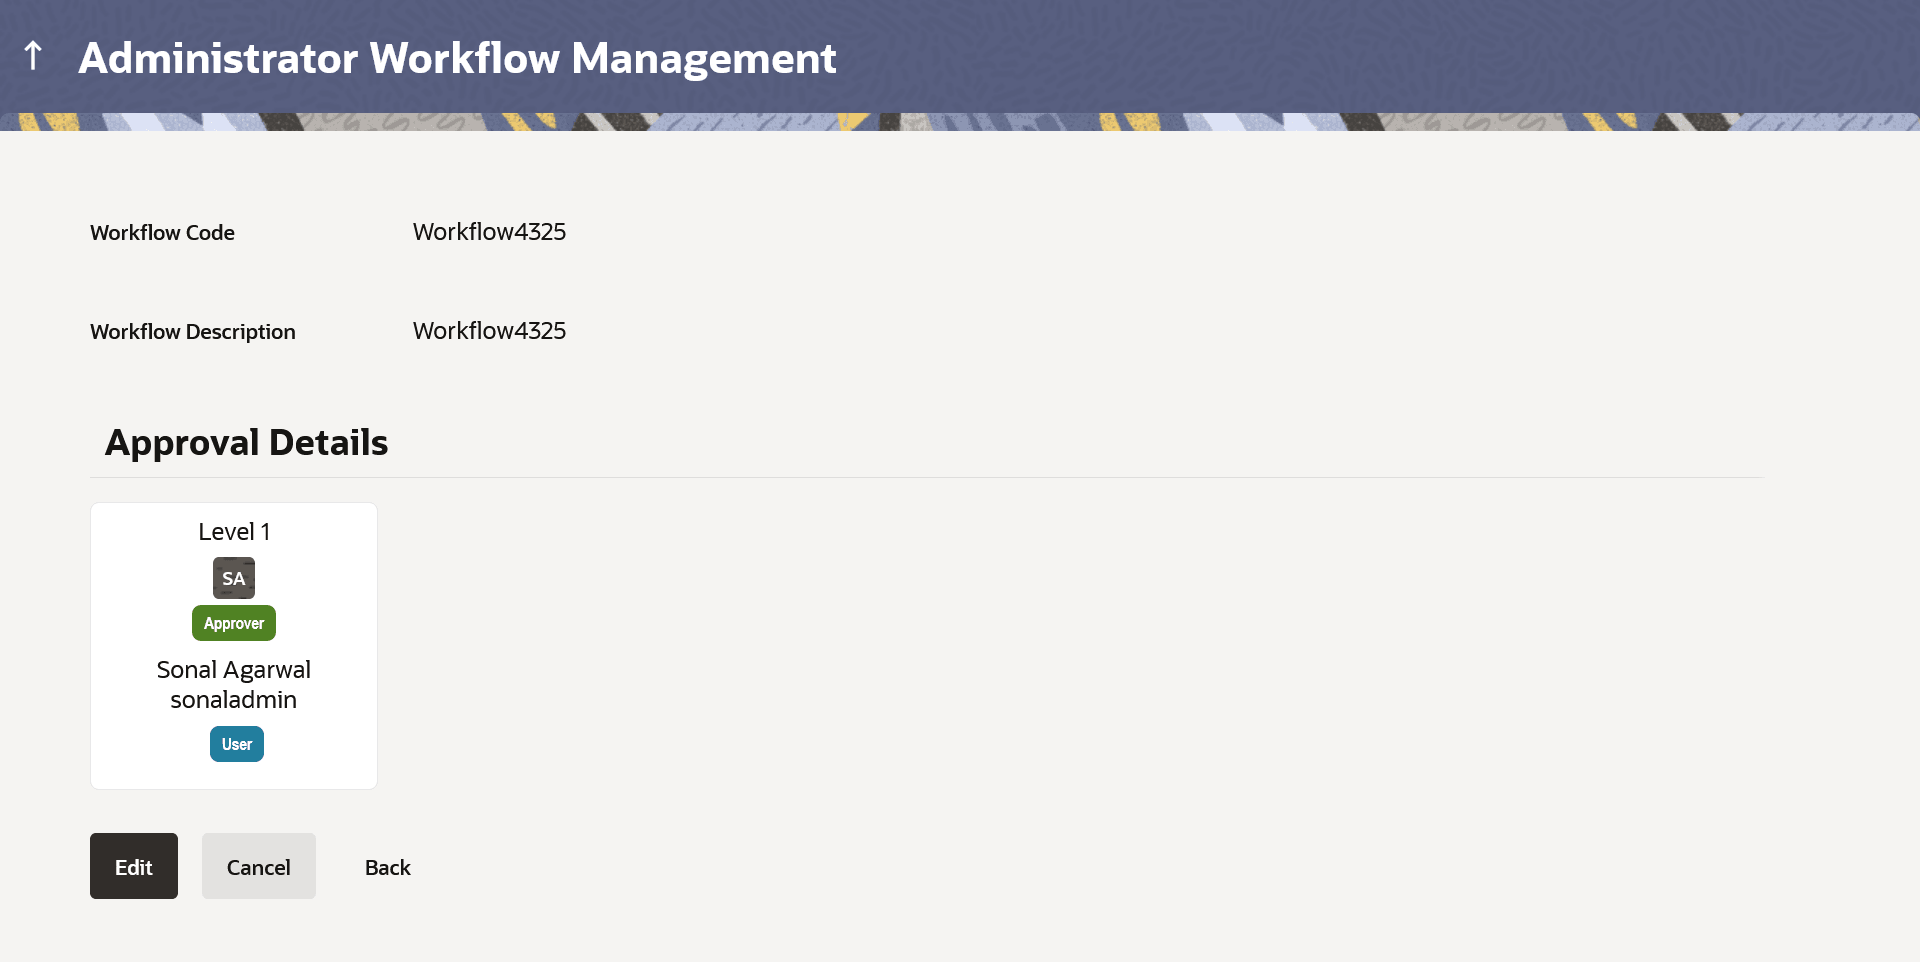Click the Administrator Workflow Management title
1920x962 pixels.
(457, 58)
